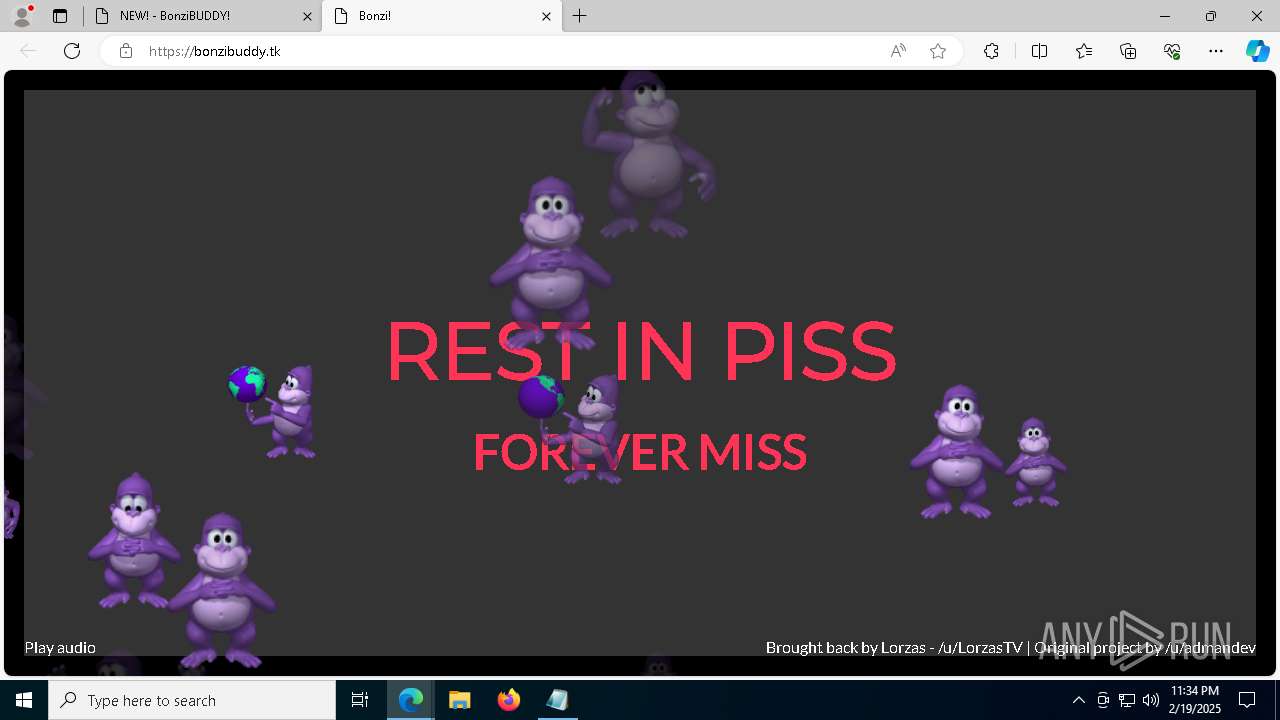Click the FOREVER MISS subtitle text
The width and height of the screenshot is (1280, 720).
click(640, 452)
